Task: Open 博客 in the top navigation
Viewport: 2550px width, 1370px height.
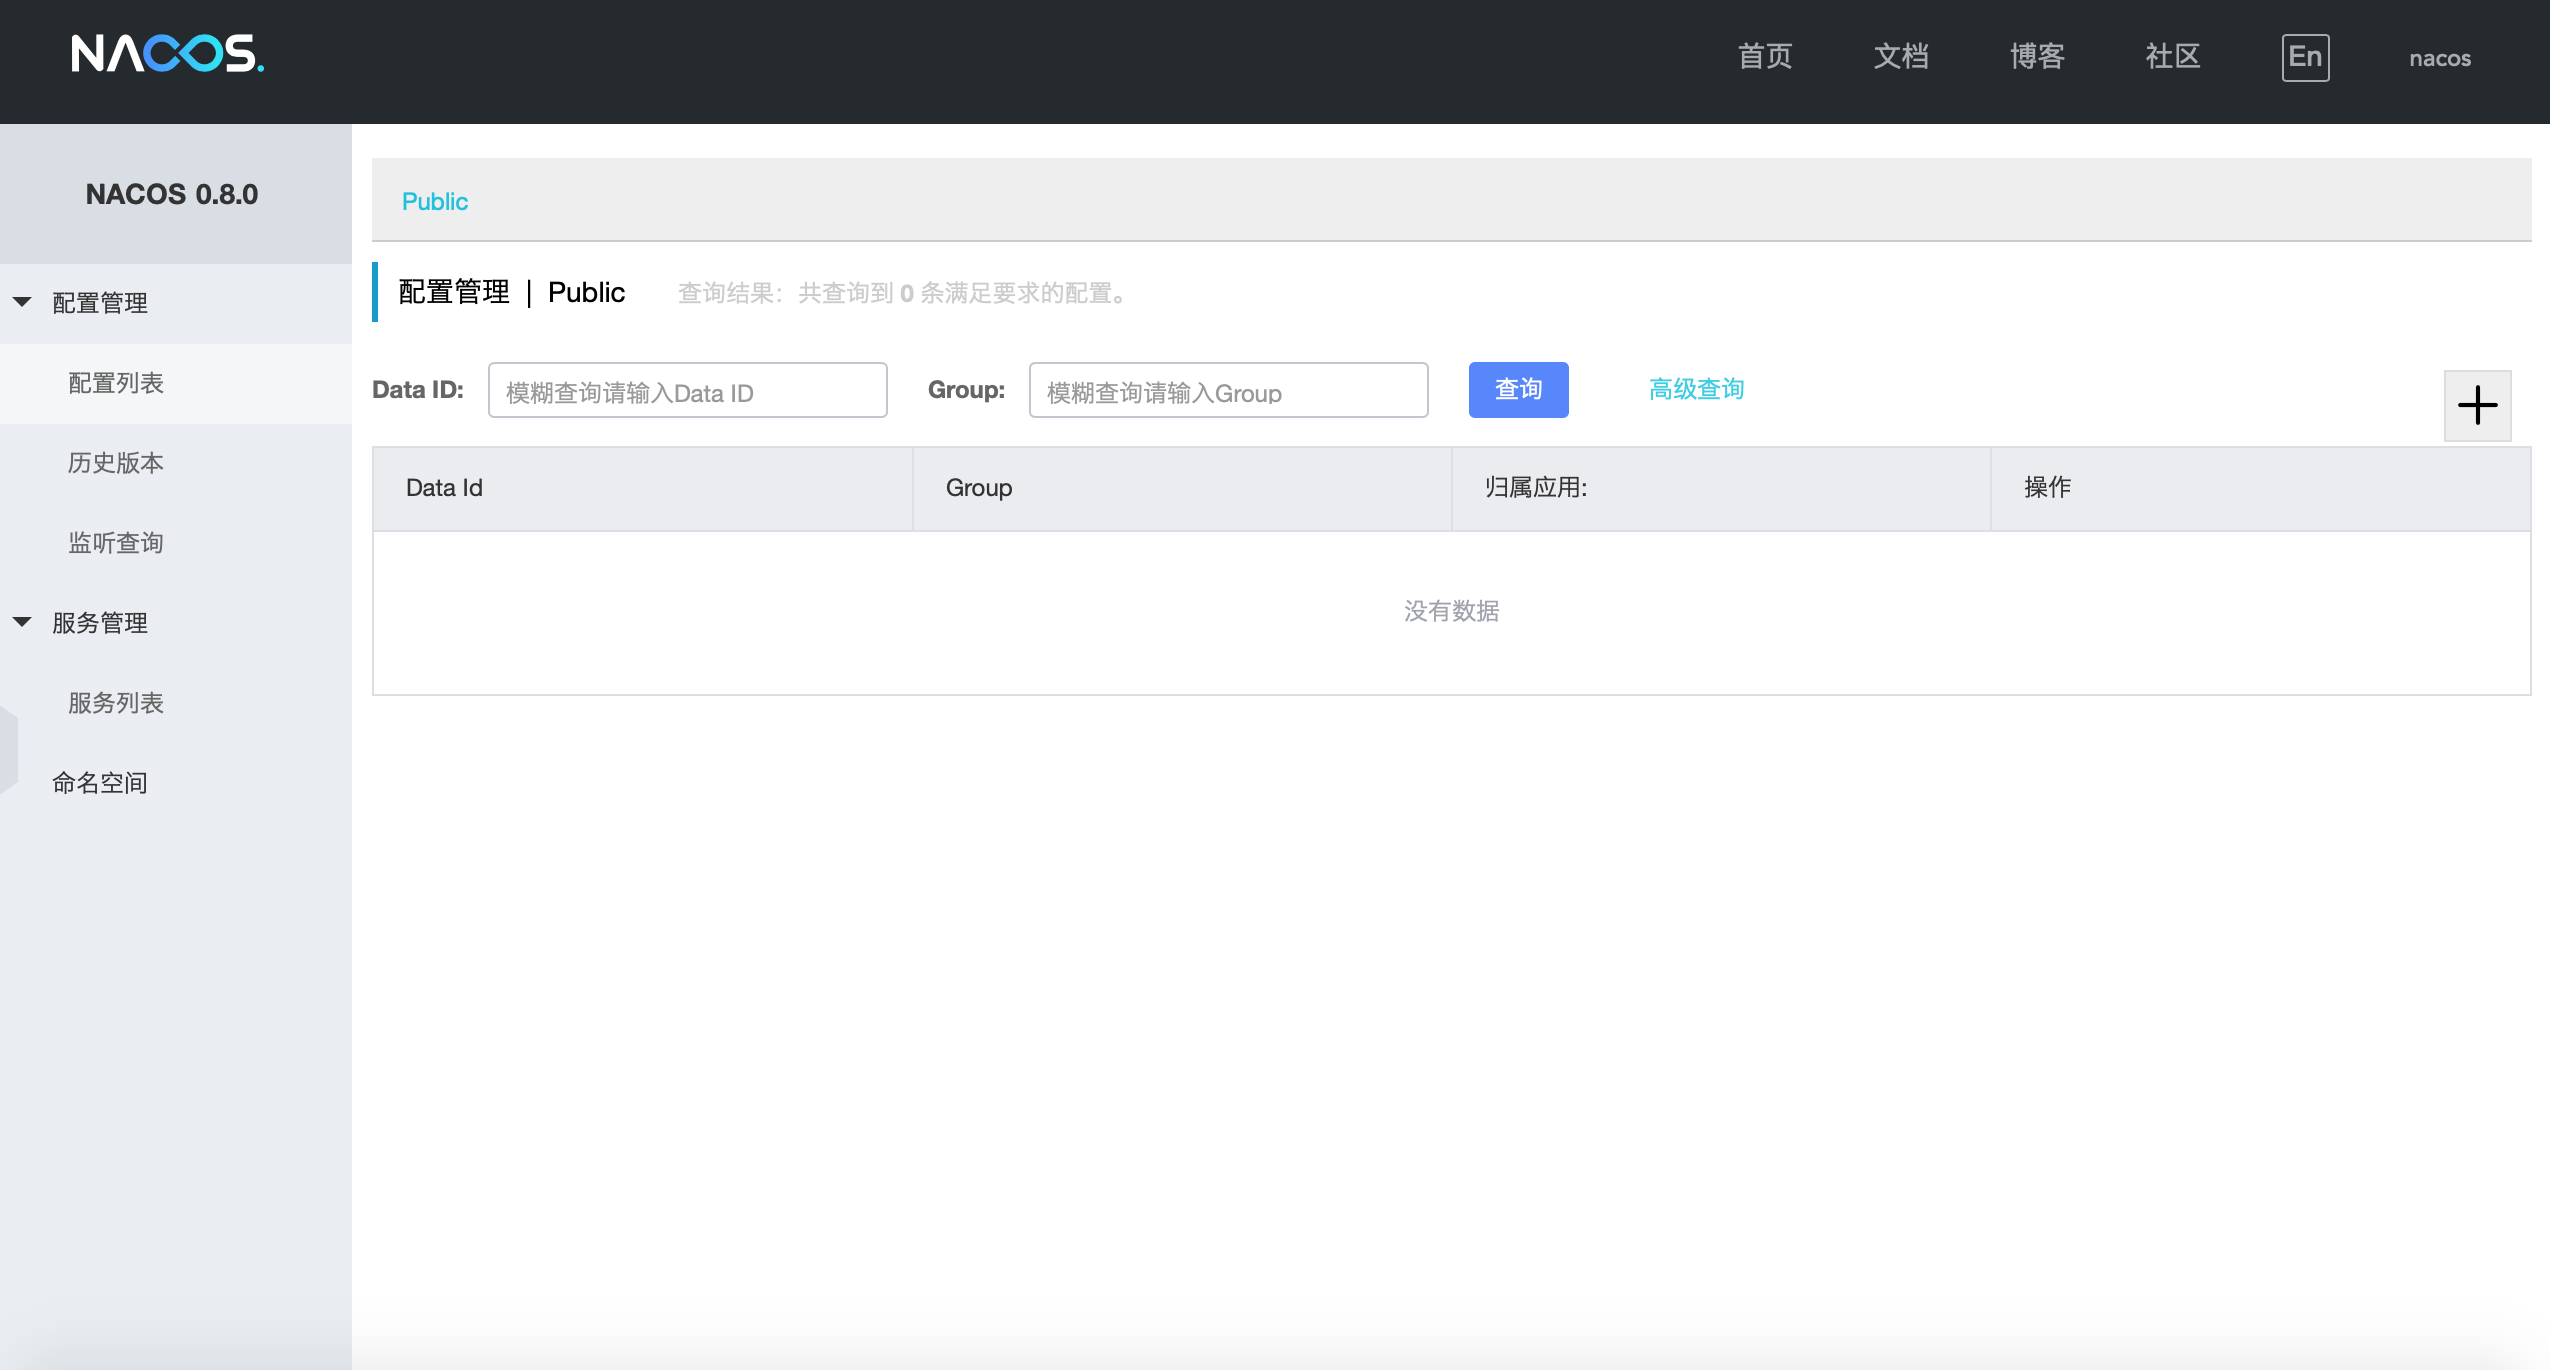Action: click(x=2035, y=57)
